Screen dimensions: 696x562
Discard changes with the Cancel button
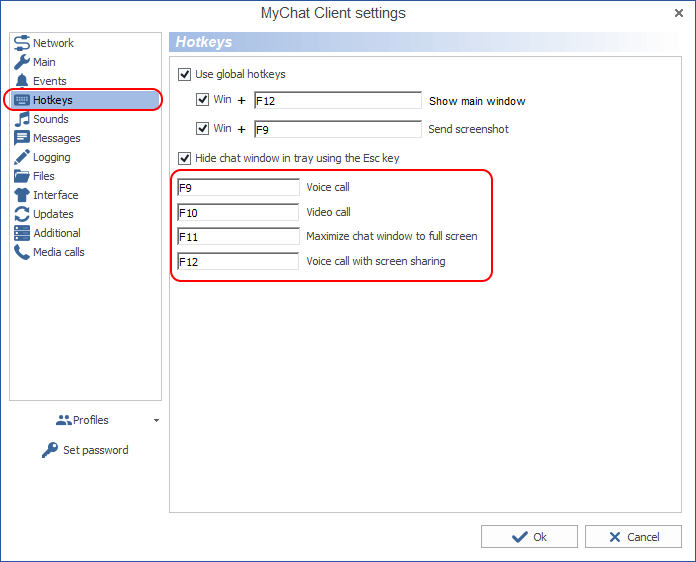(x=633, y=537)
